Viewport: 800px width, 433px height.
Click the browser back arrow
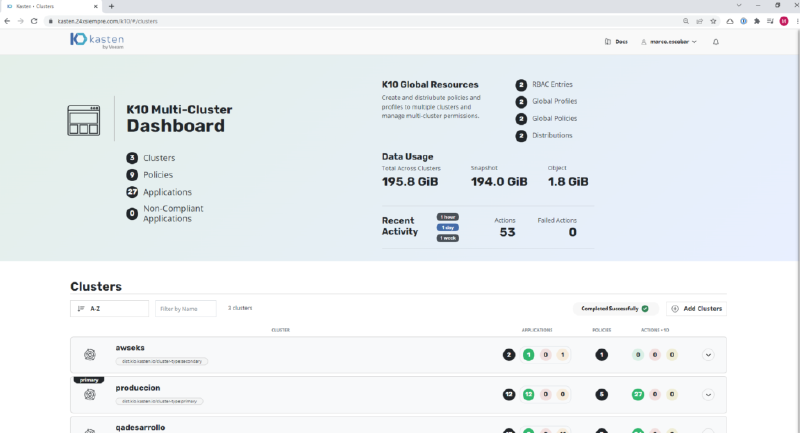7,21
